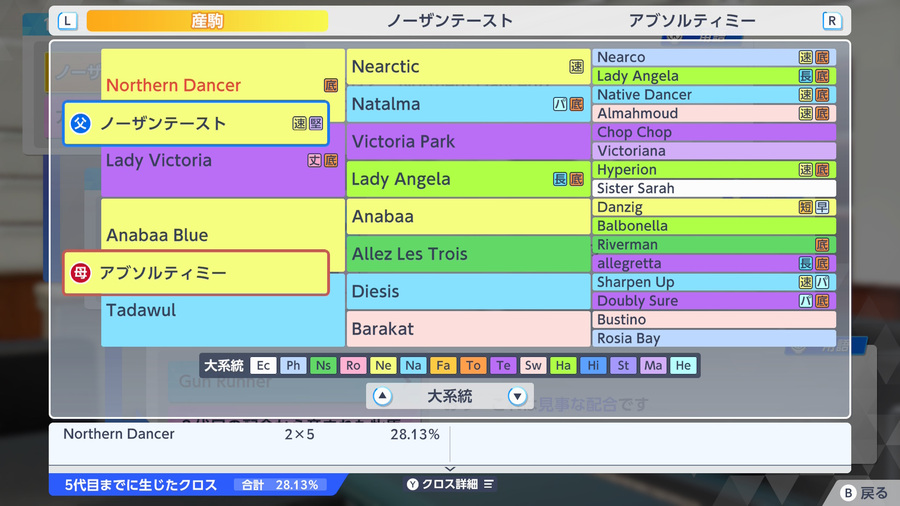Click the 早 badge on Danzig

(x=822, y=207)
